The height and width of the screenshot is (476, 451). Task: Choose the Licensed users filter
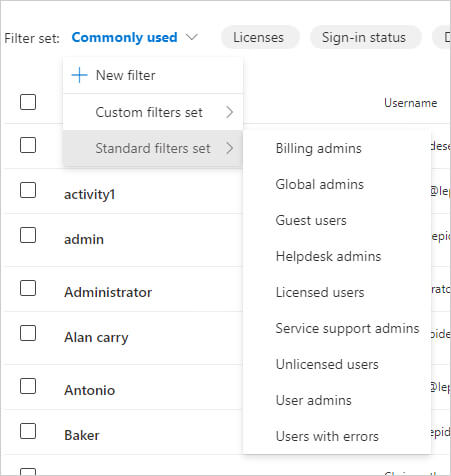click(337, 292)
